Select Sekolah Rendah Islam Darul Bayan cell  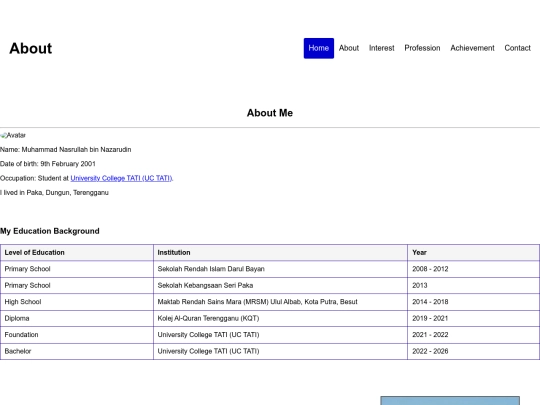(280, 269)
